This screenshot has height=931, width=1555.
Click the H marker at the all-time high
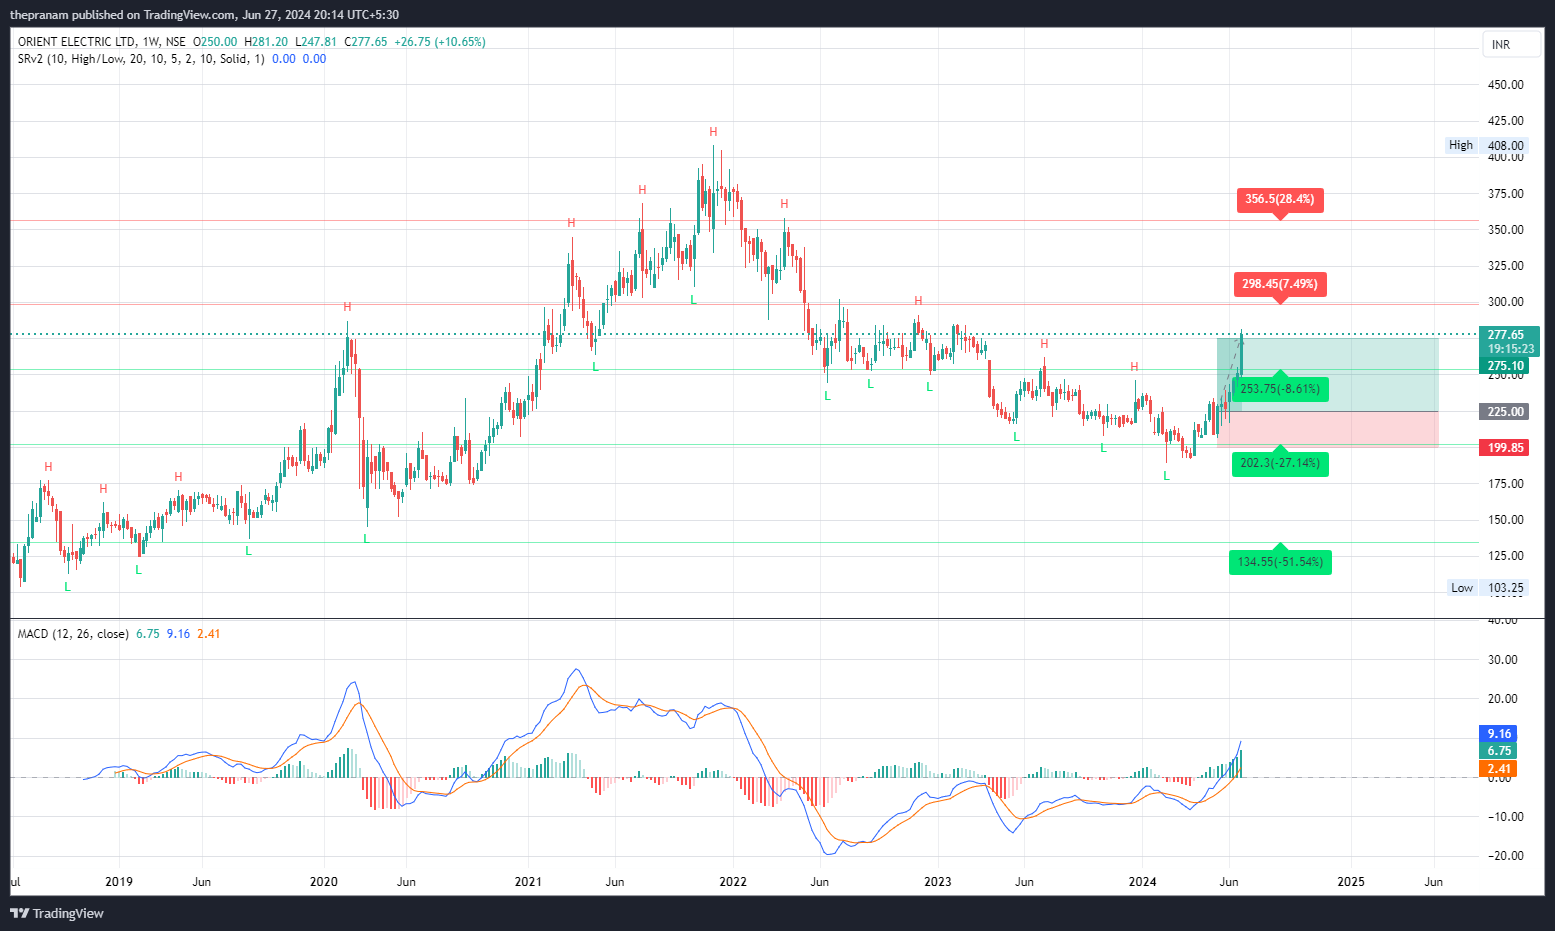(x=713, y=132)
